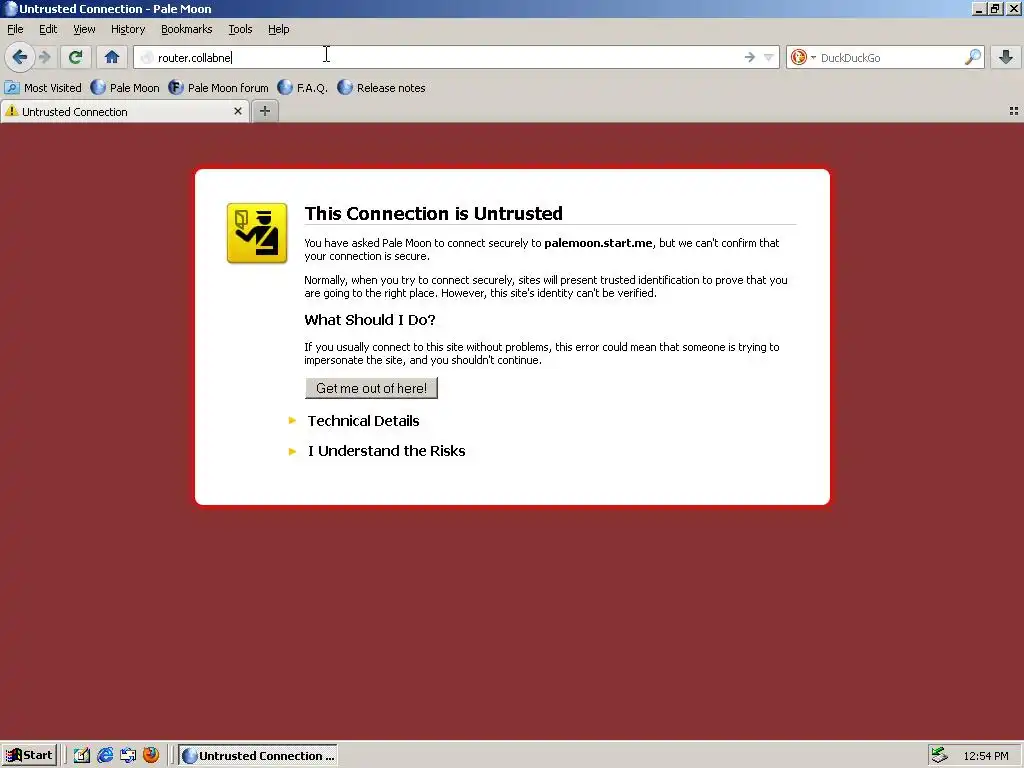This screenshot has height=768, width=1024.
Task: Reload the current page
Action: 76,57
